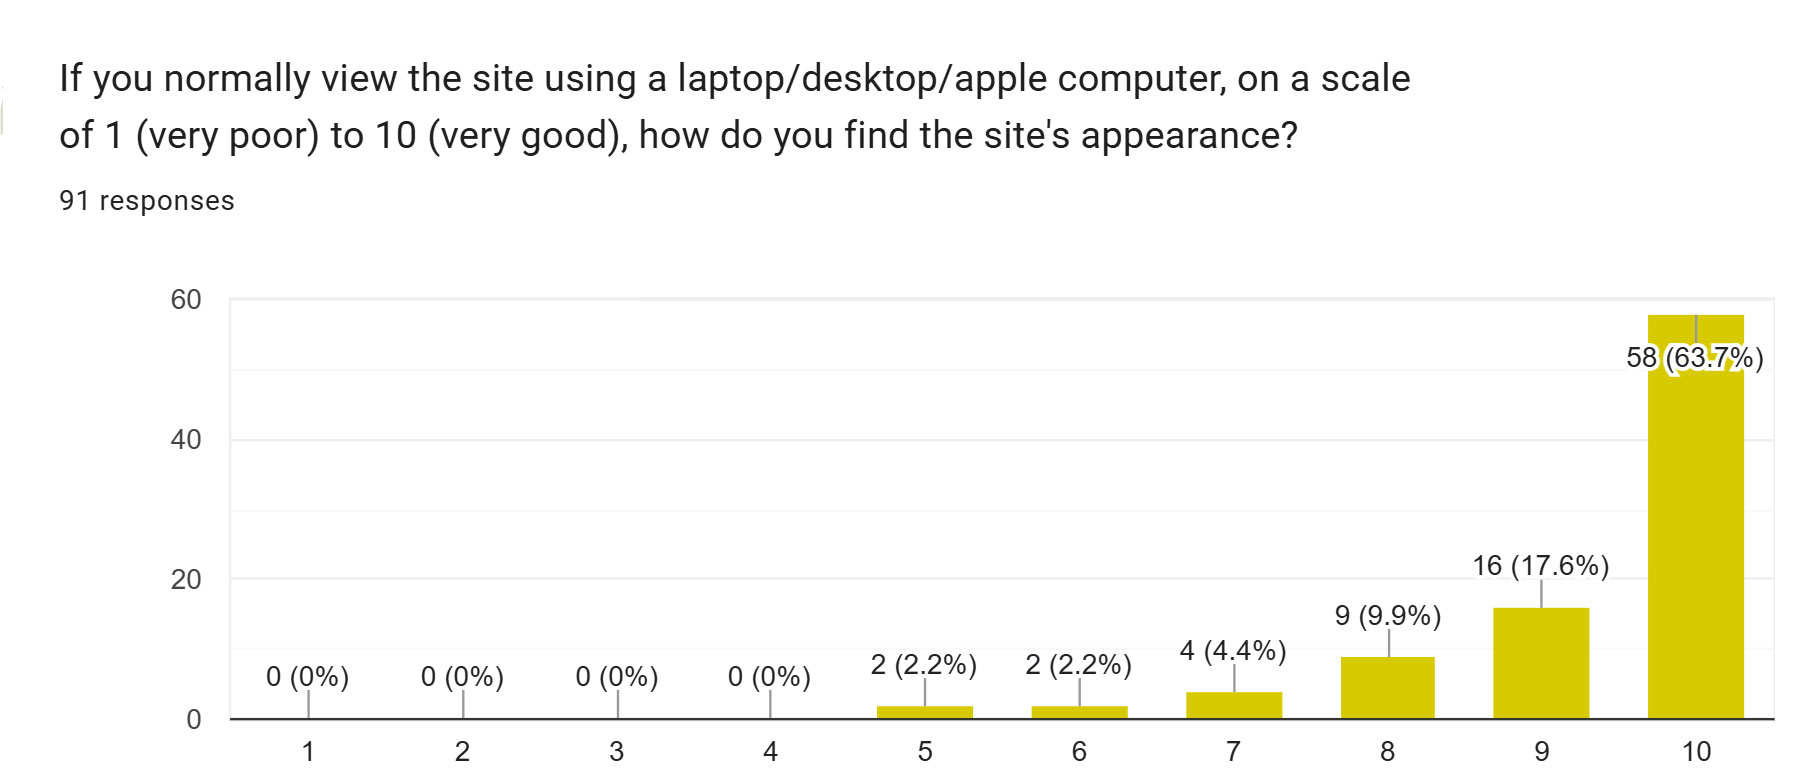Click the bar for rating 9
The width and height of the screenshot is (1801, 780).
click(x=1540, y=663)
